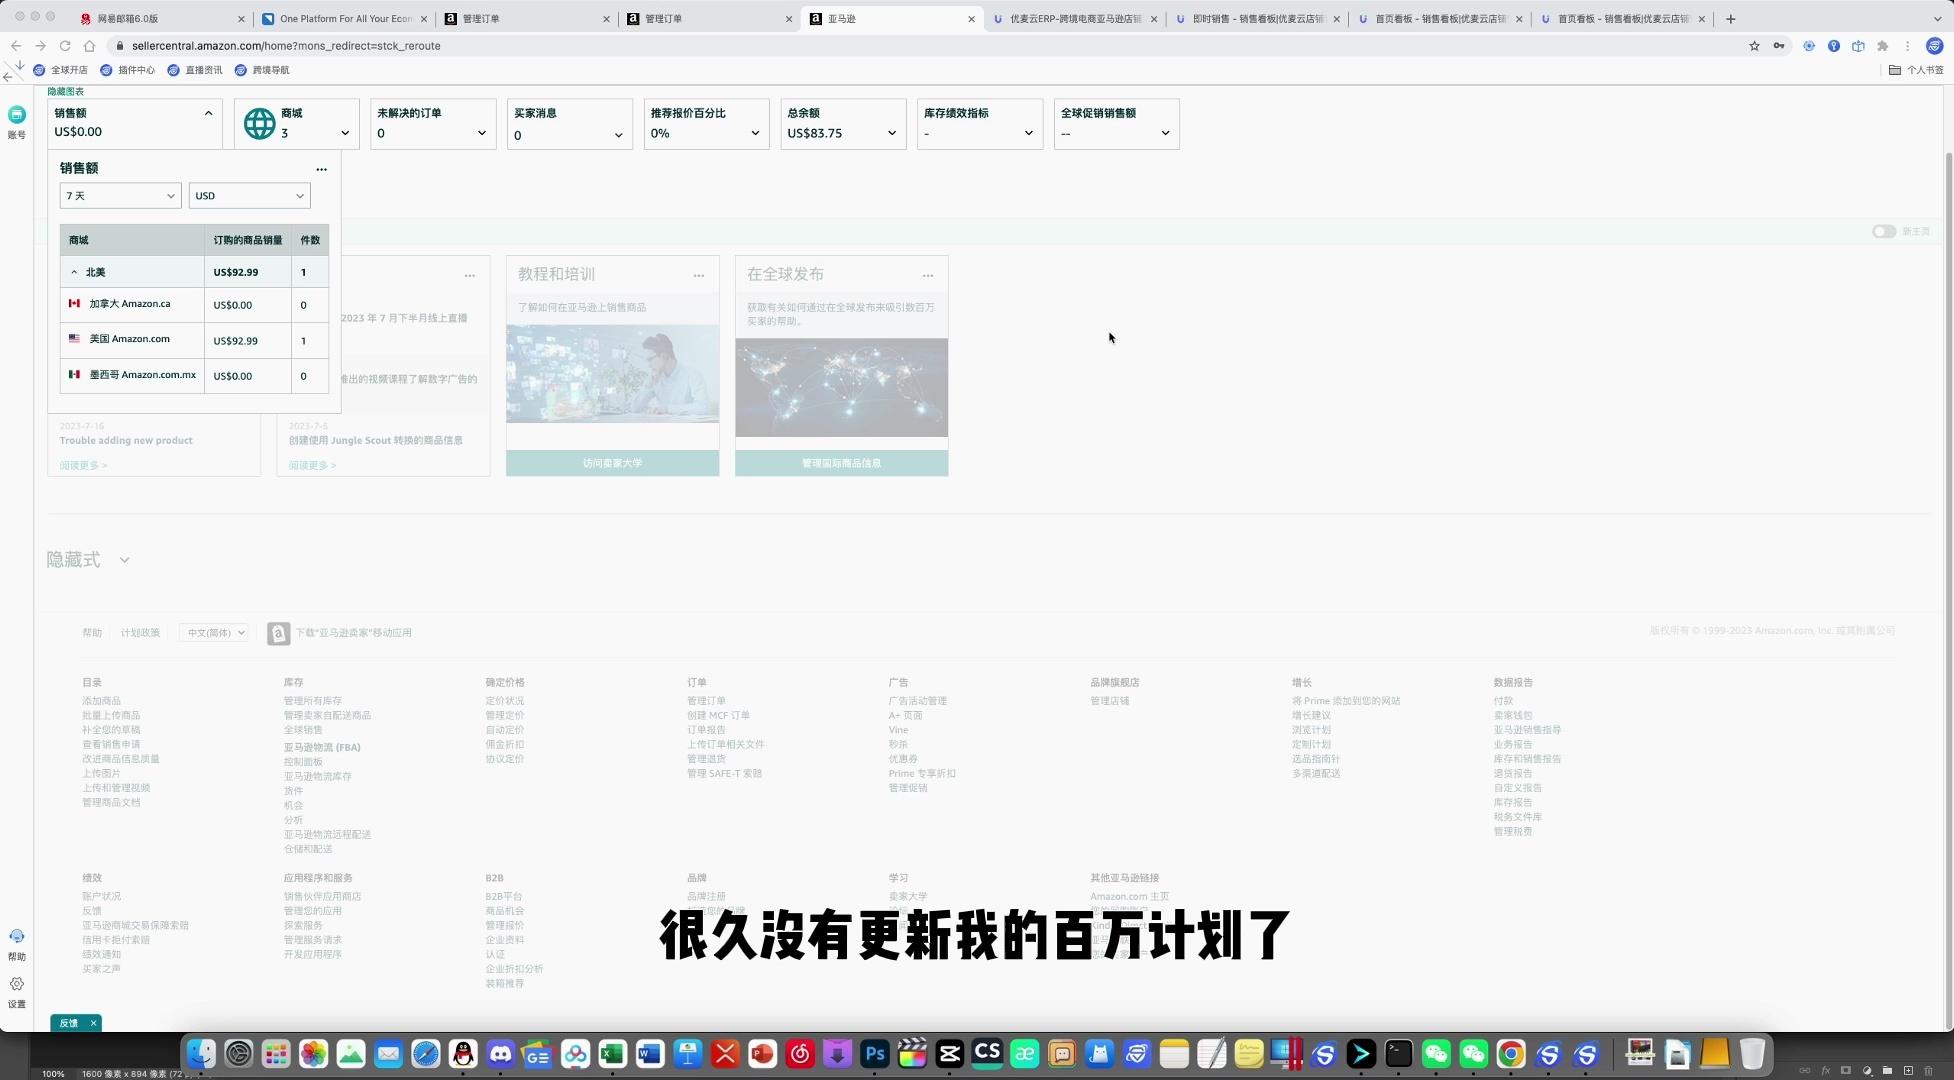Click the world map thumbnail in 在全球发布

[841, 387]
